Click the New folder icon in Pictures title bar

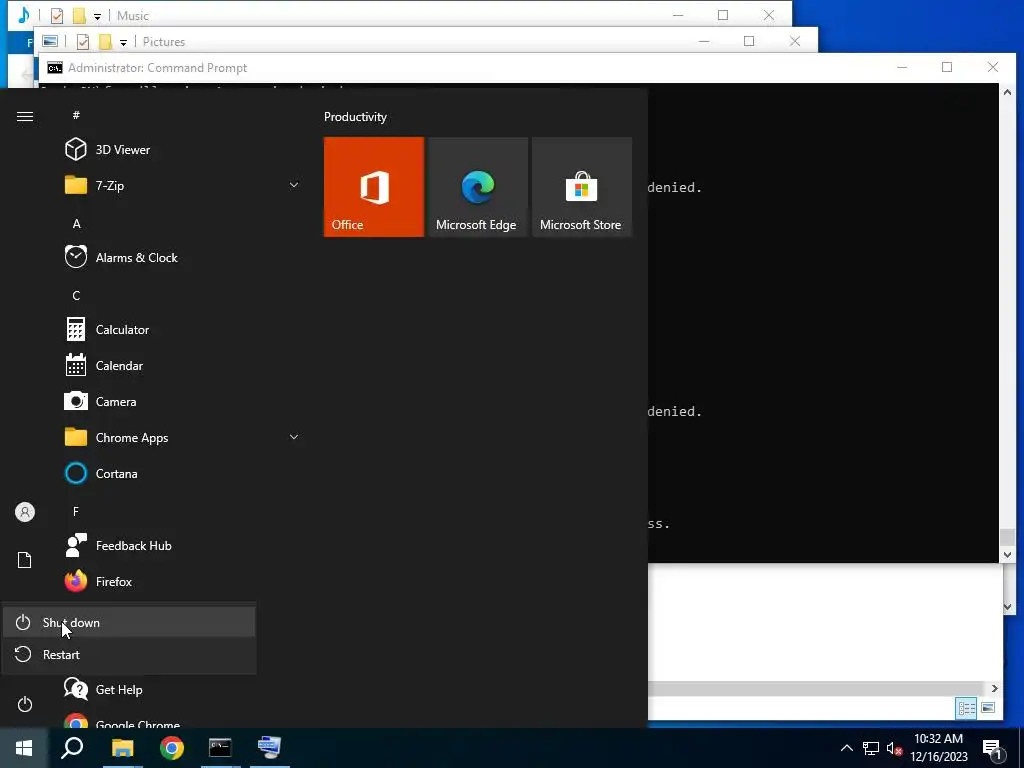coord(105,42)
